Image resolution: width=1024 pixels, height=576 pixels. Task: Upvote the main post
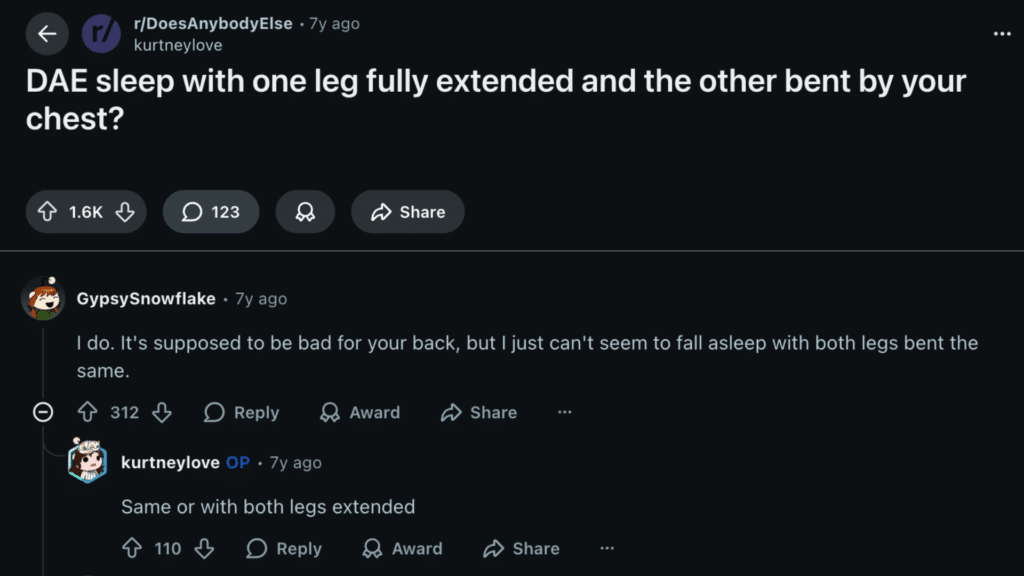tap(46, 212)
